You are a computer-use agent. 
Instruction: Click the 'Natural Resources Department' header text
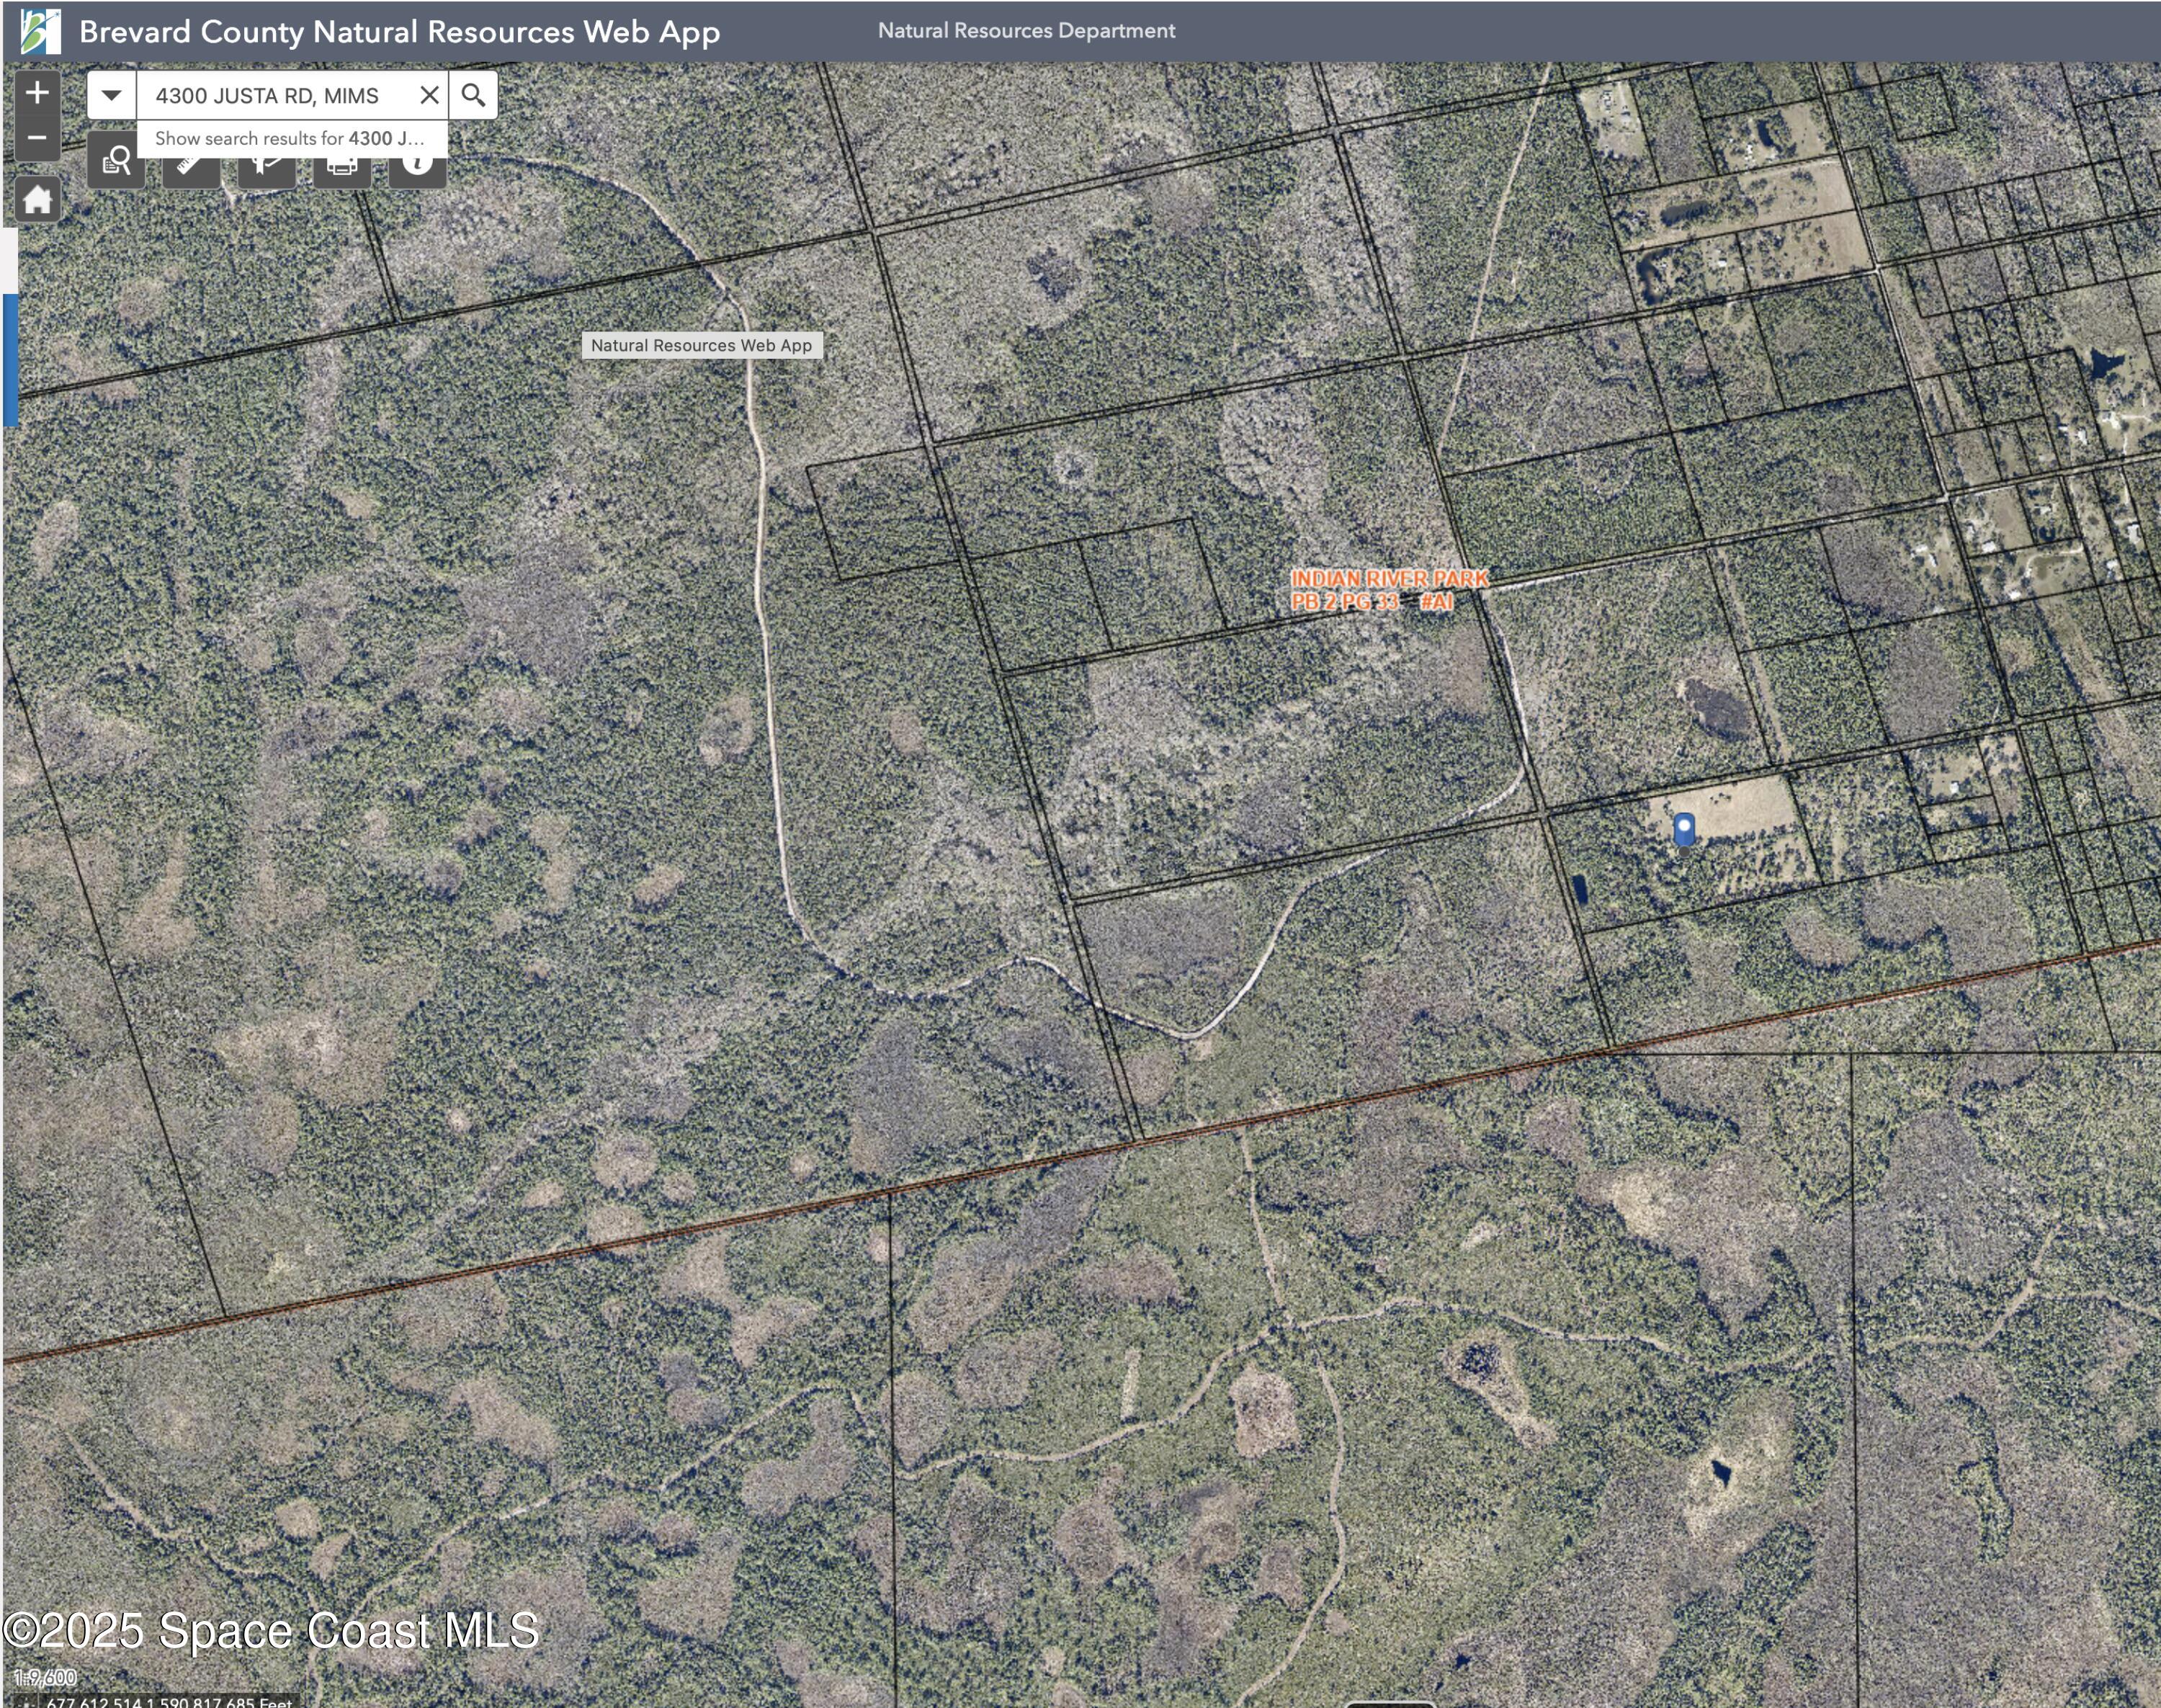coord(1025,30)
